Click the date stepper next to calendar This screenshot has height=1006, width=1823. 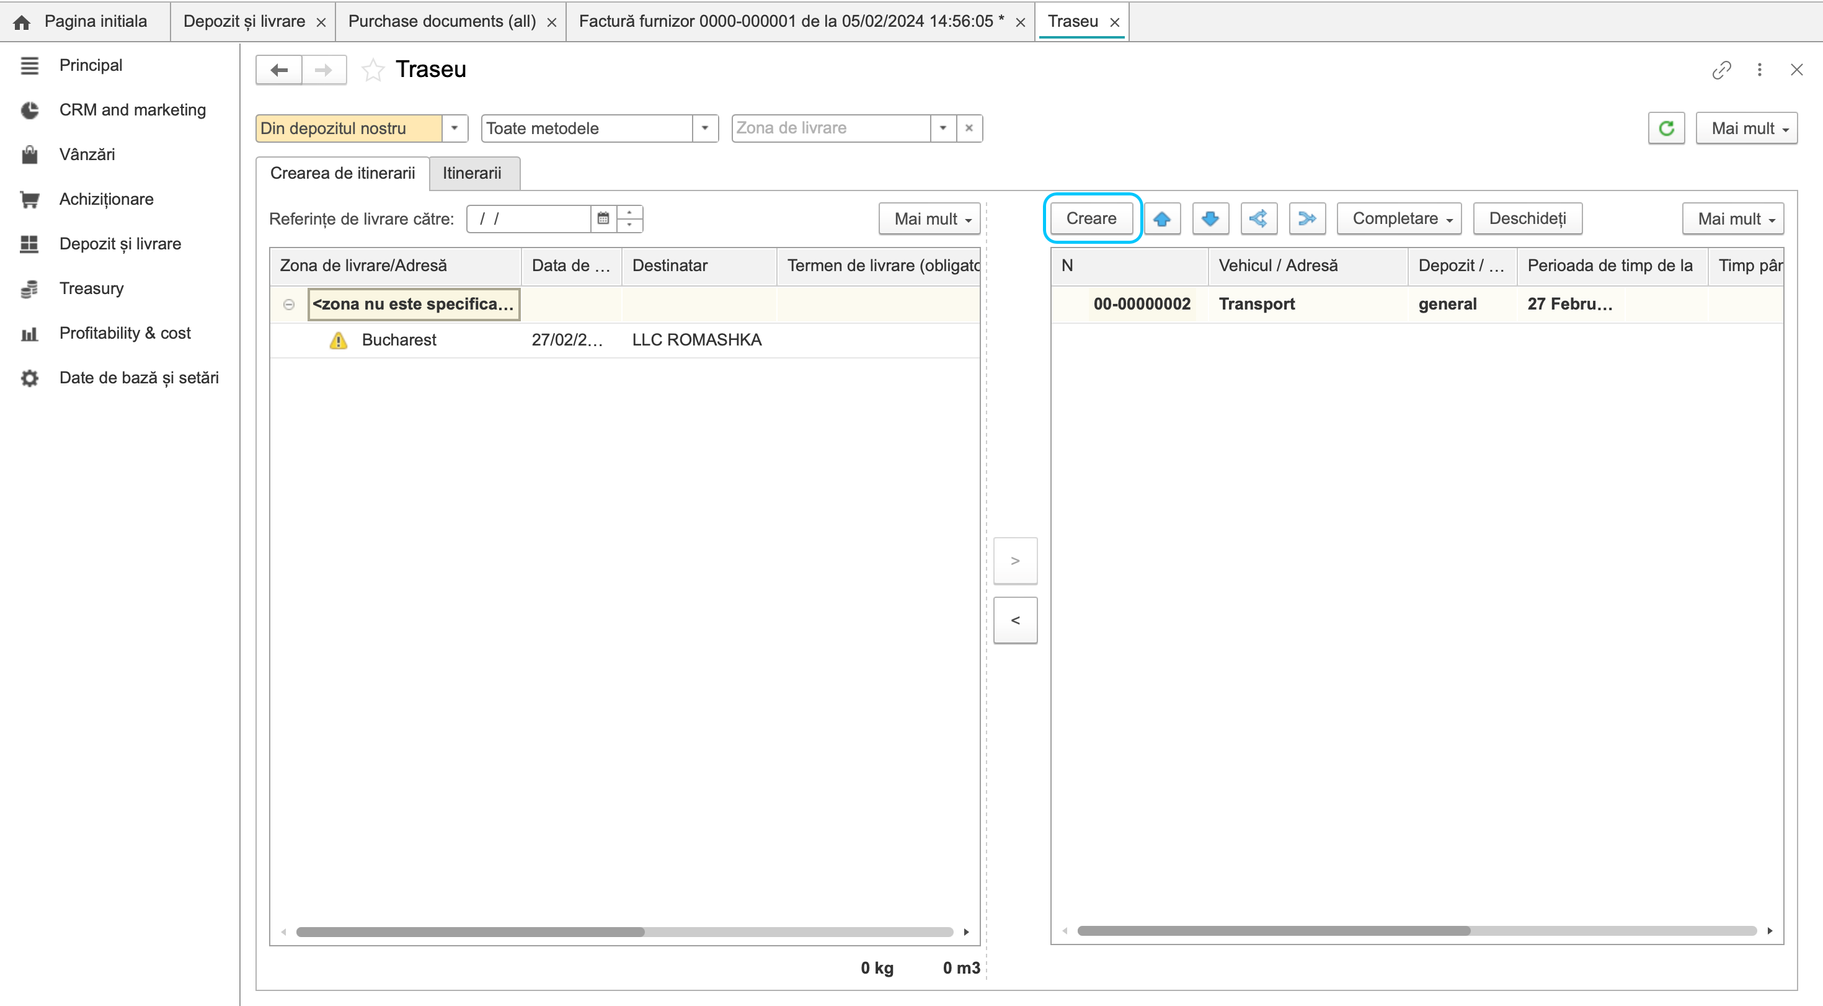pyautogui.click(x=630, y=219)
